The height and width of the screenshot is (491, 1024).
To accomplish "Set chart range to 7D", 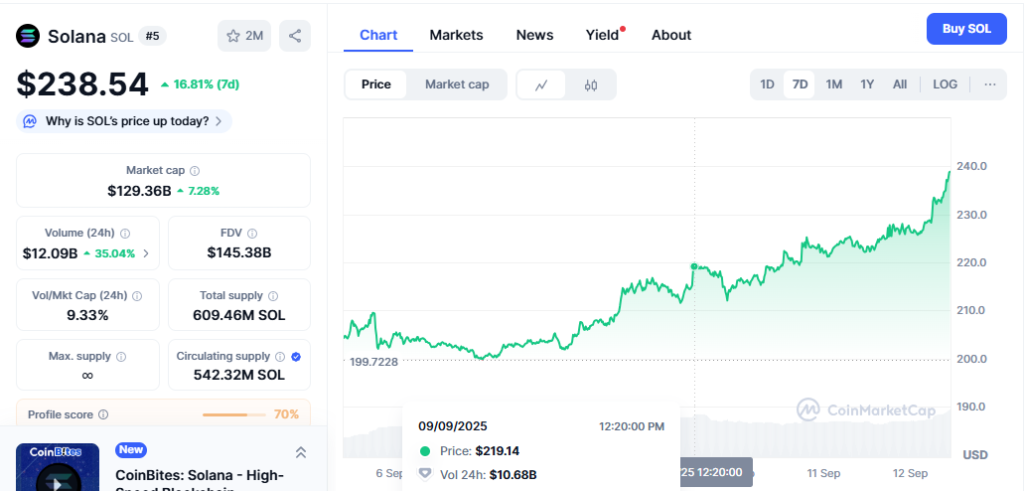I will coord(799,84).
